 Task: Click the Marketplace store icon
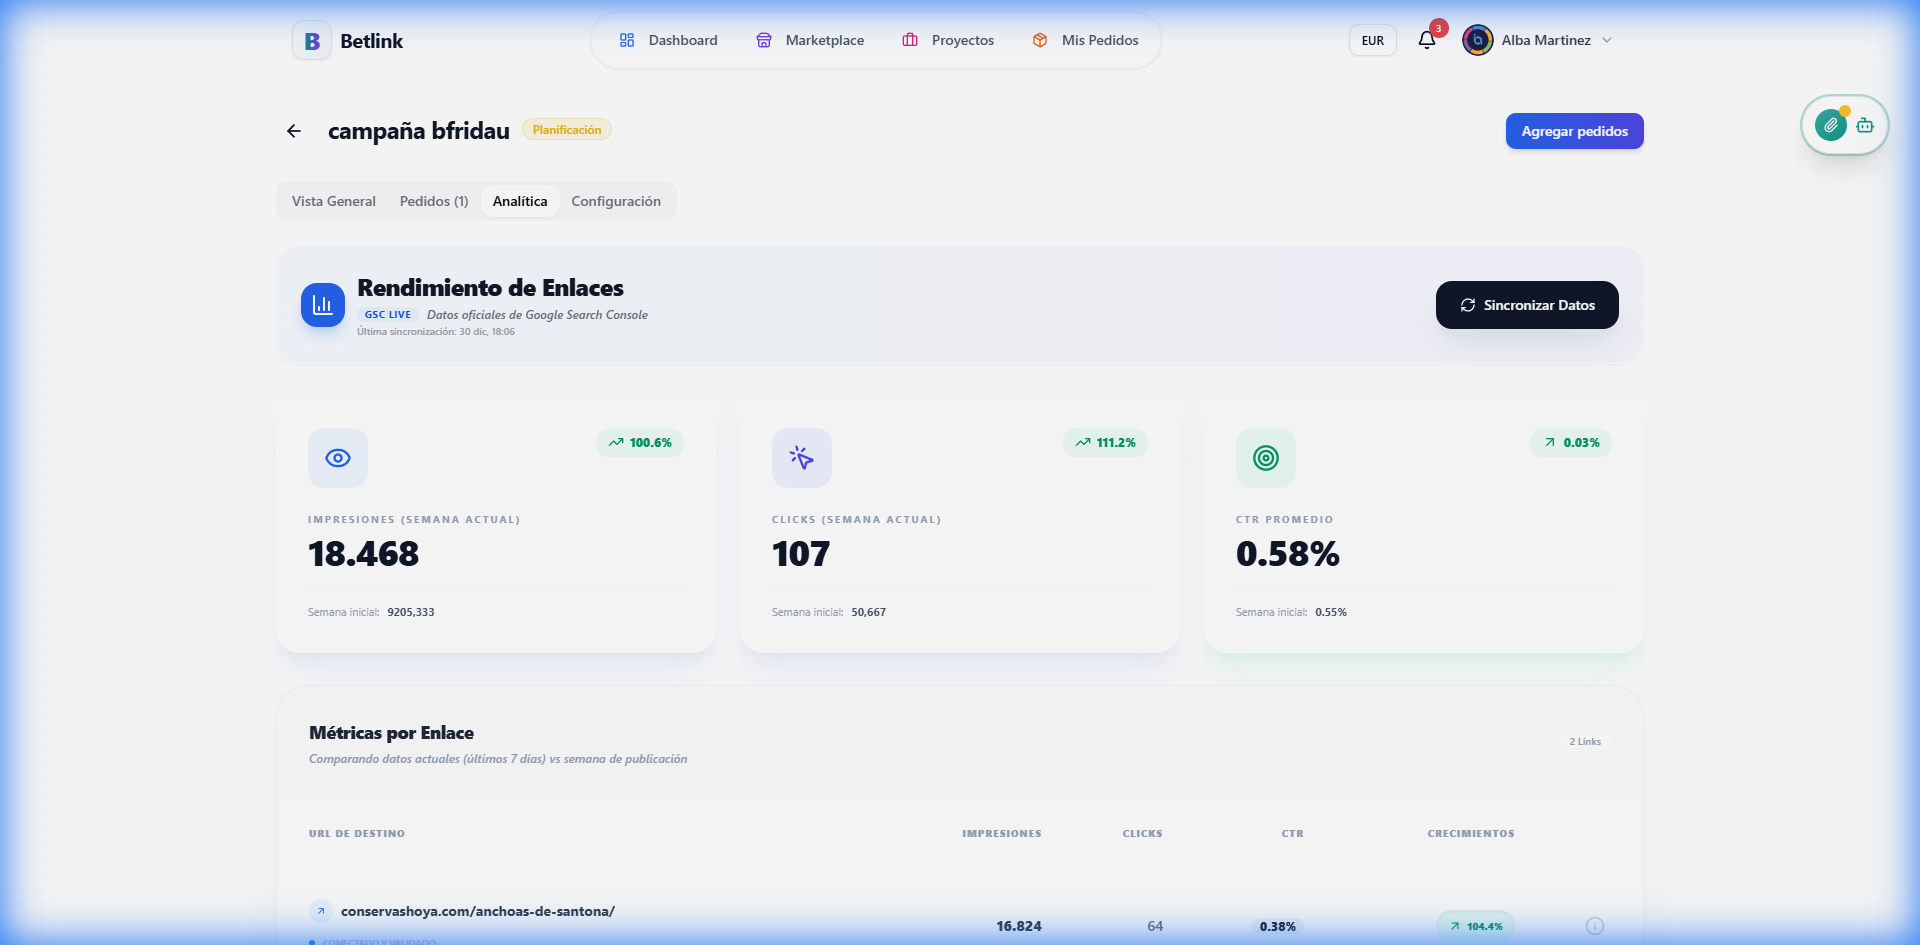764,40
